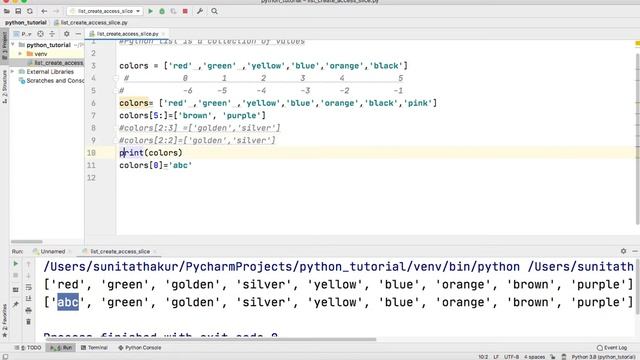Print the console output with the printer icon
This screenshot has width=640, height=360.
click(x=29, y=310)
